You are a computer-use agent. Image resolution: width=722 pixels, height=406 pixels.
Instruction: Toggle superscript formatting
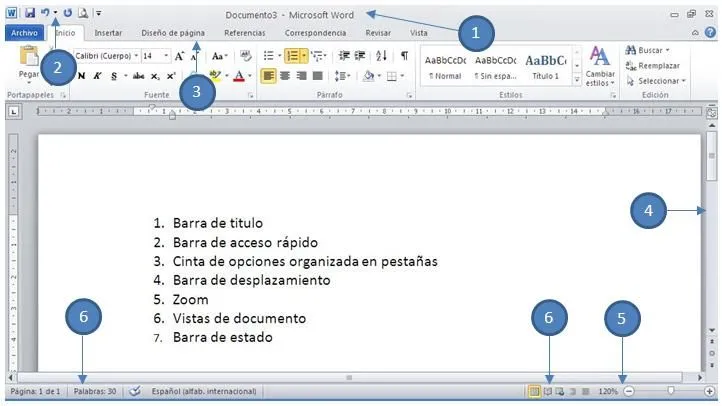(171, 76)
